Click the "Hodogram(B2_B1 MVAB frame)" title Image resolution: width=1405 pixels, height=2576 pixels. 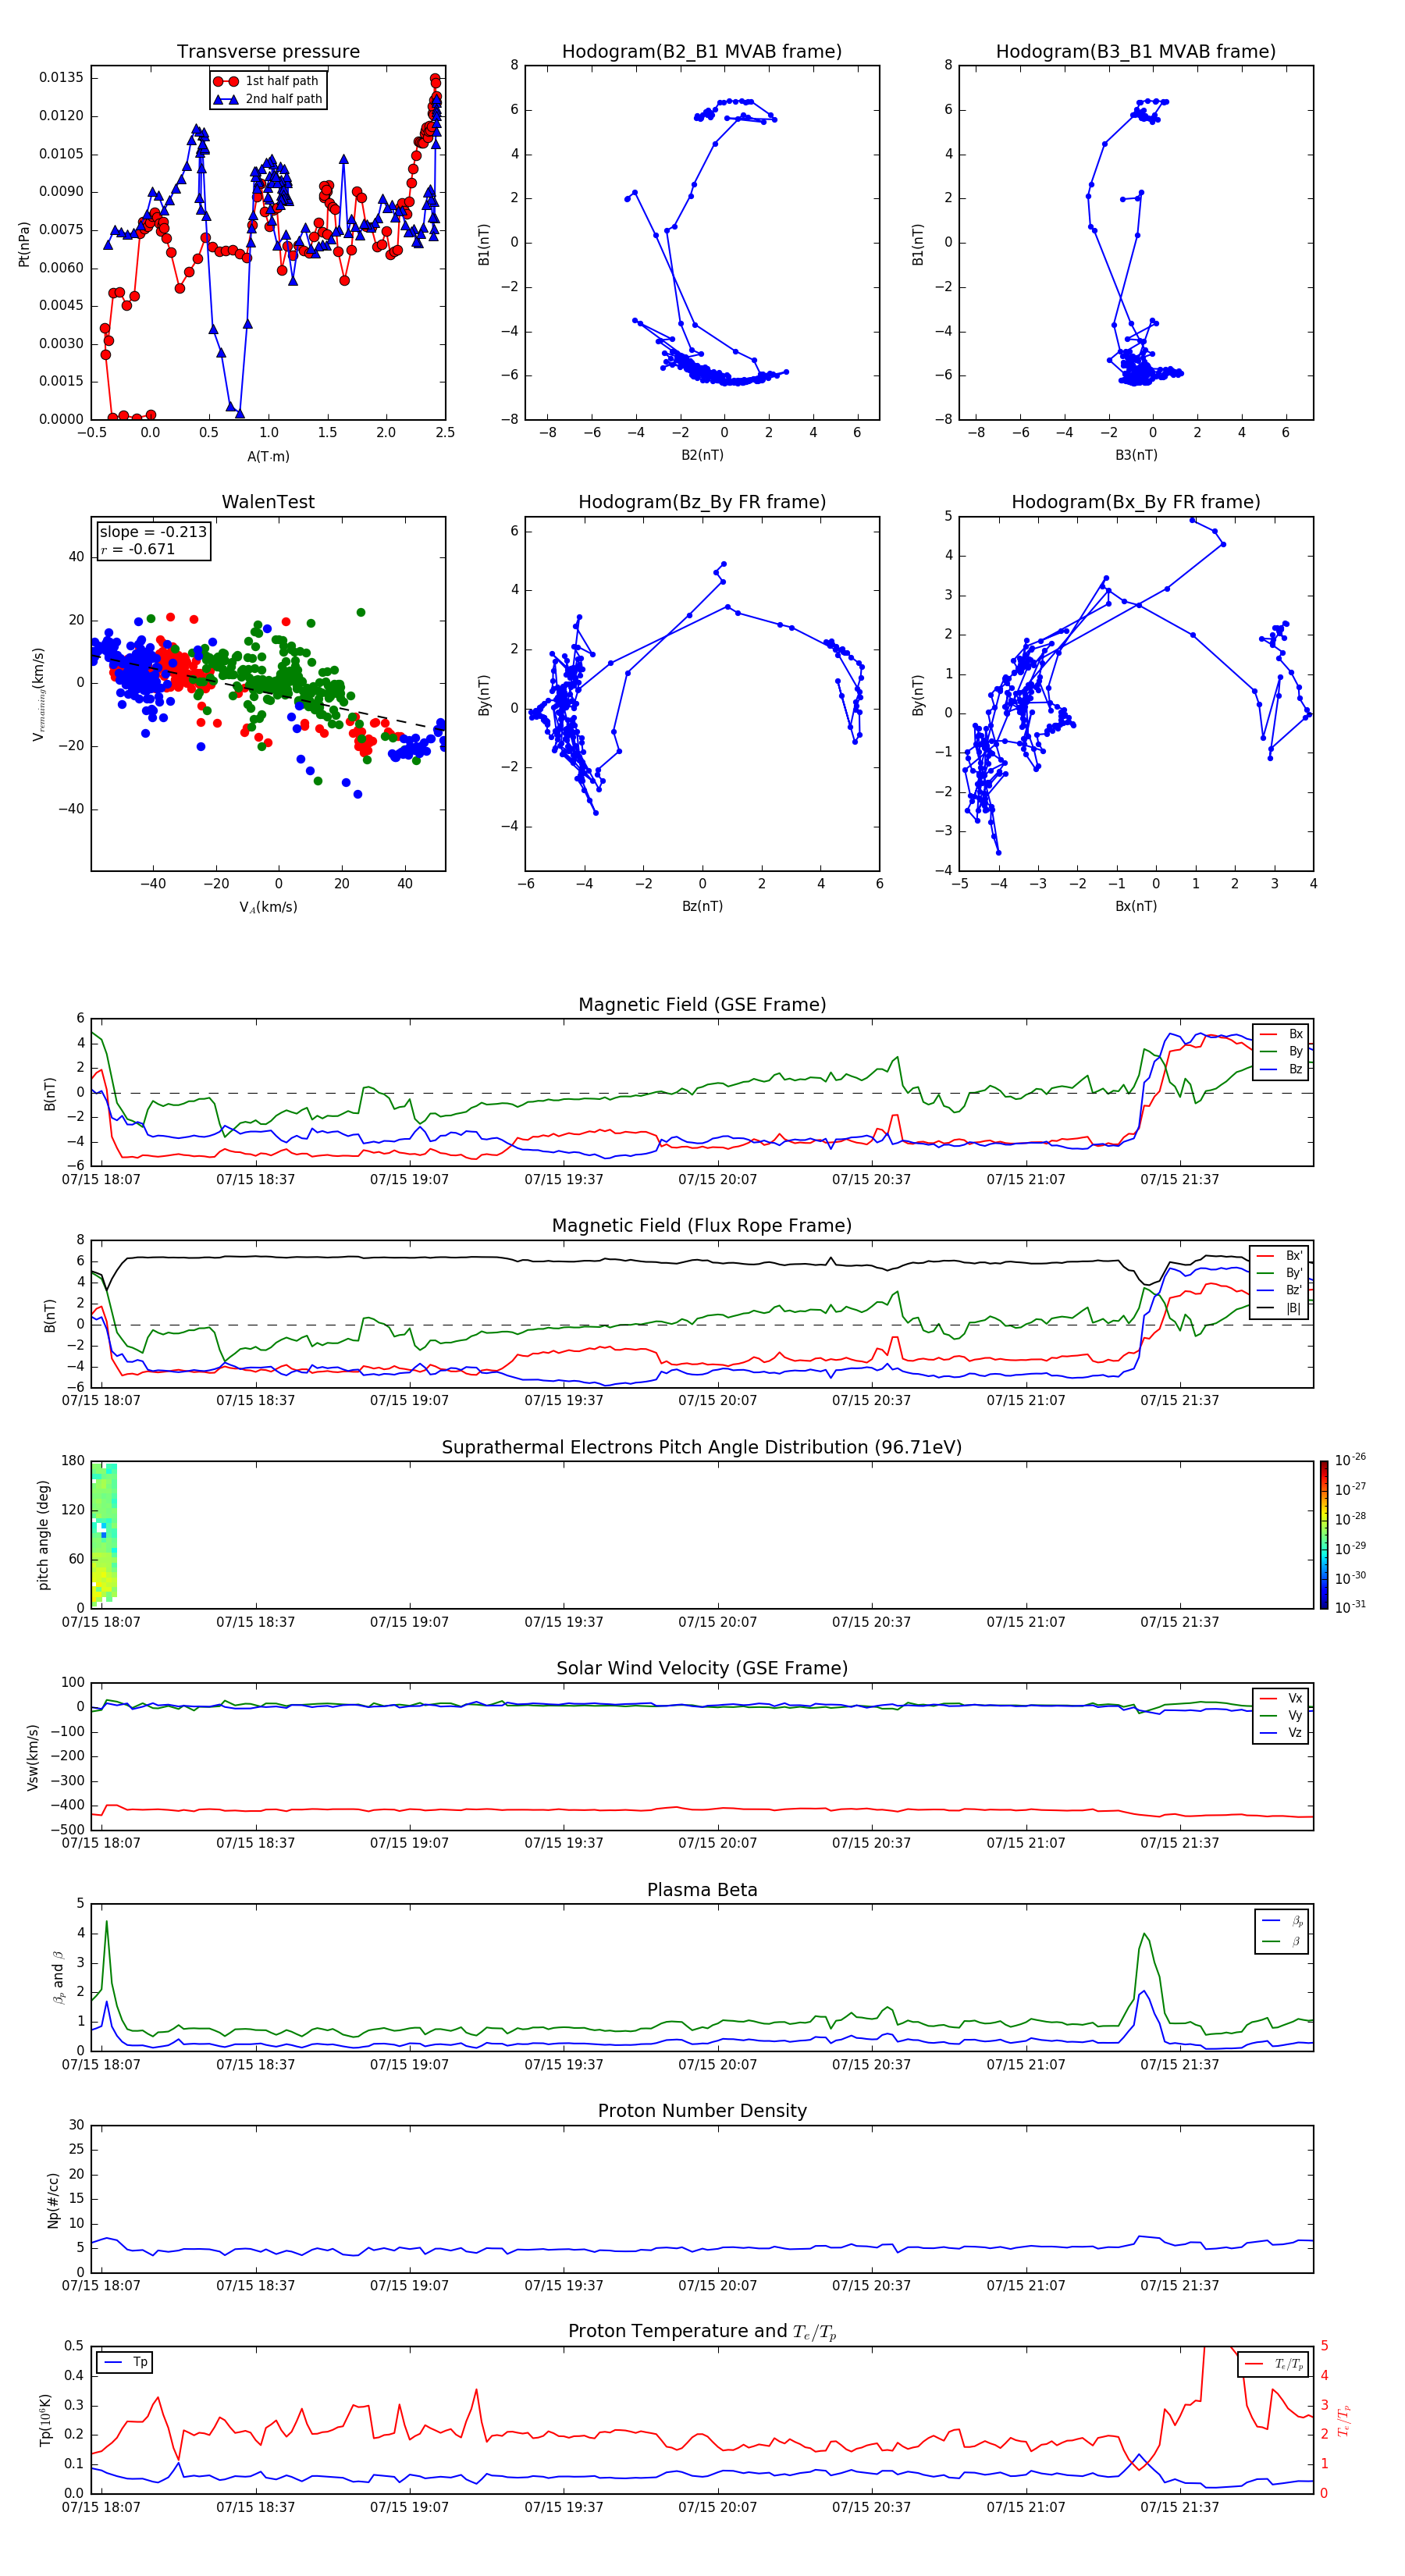coord(702,51)
